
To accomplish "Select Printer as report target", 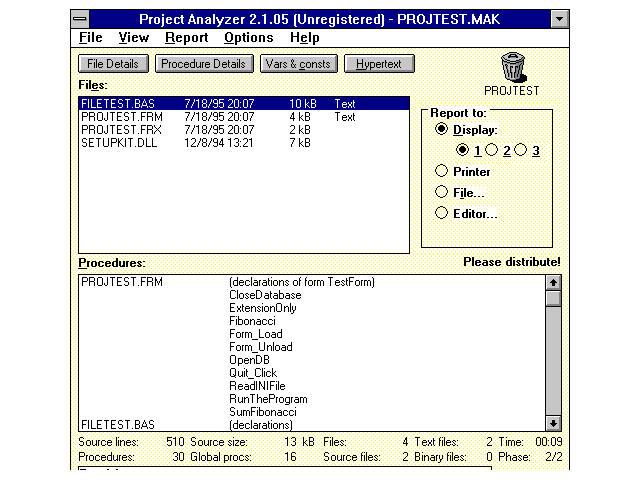I will (x=442, y=172).
